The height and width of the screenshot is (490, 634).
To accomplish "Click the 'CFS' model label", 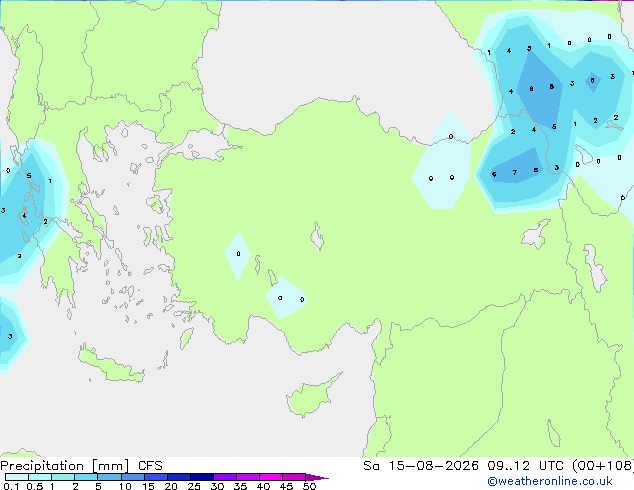I will point(150,466).
